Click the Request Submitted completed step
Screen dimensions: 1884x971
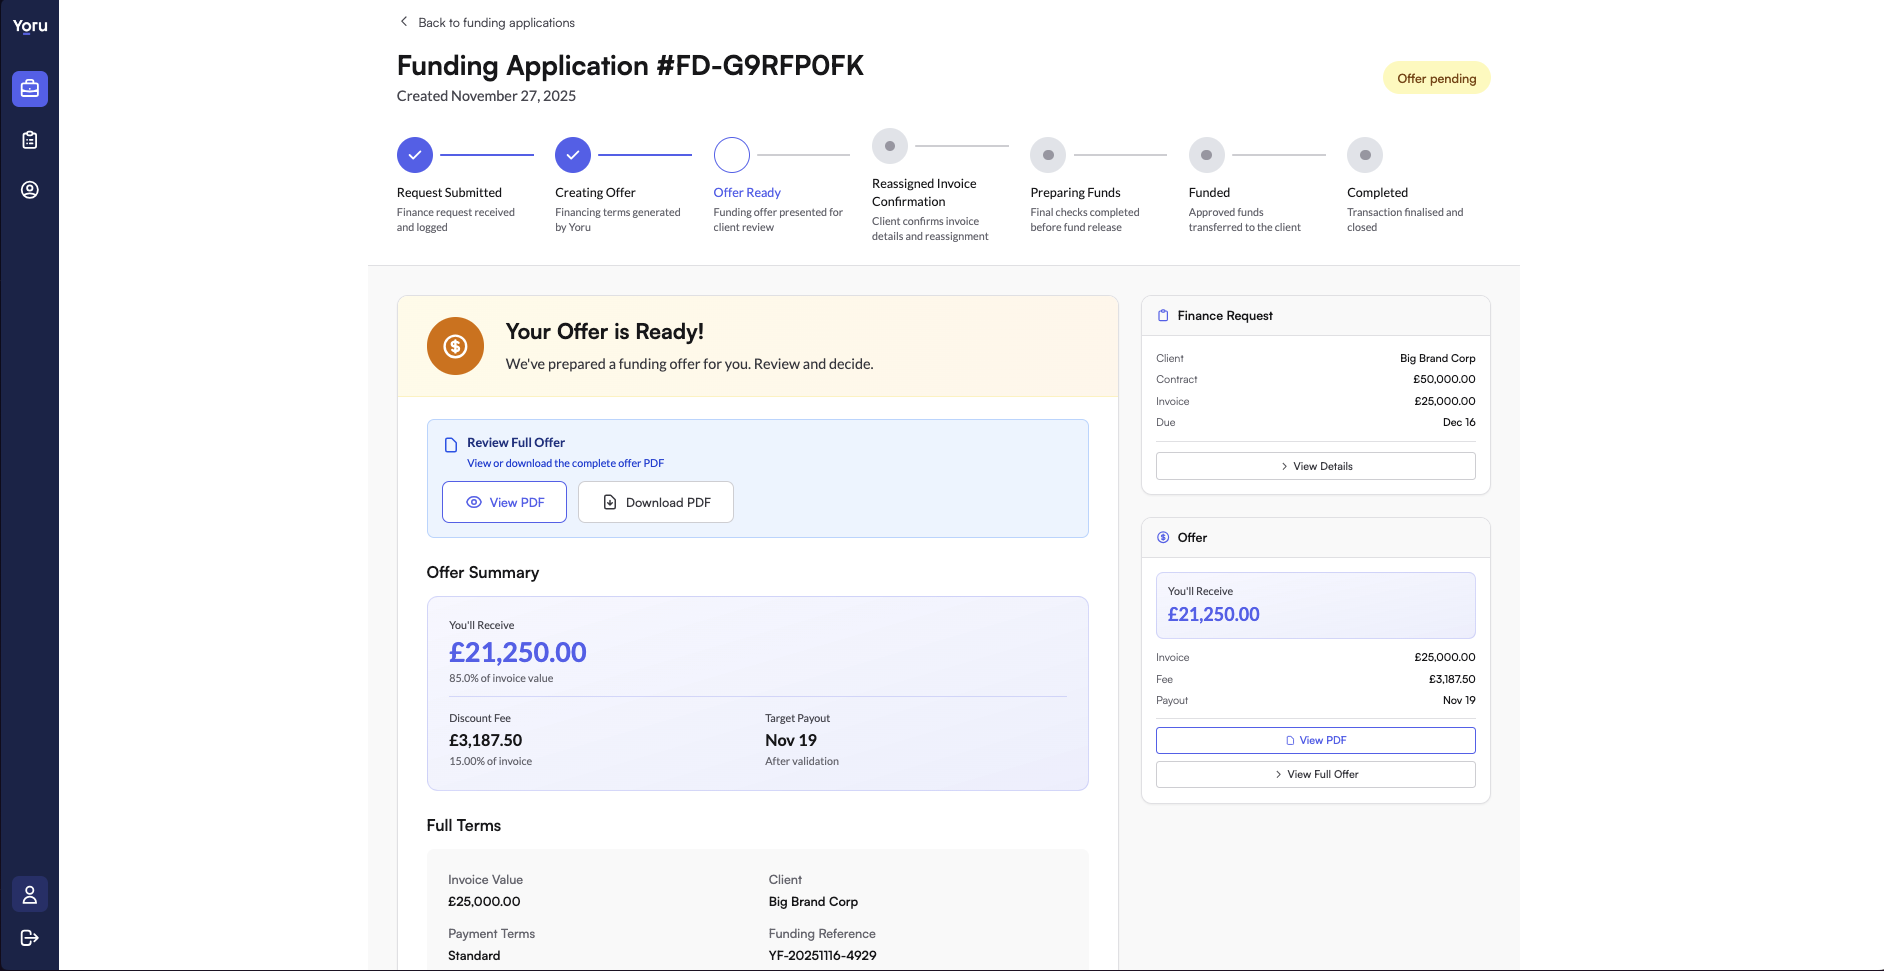coord(414,155)
